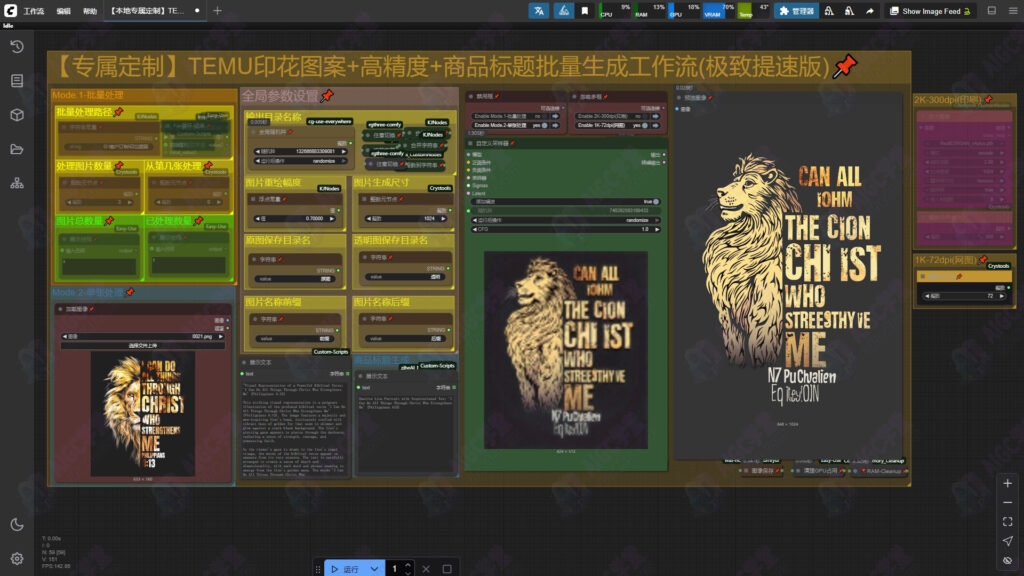Click the unsaved changes dot on workflow tab

[x=197, y=11]
